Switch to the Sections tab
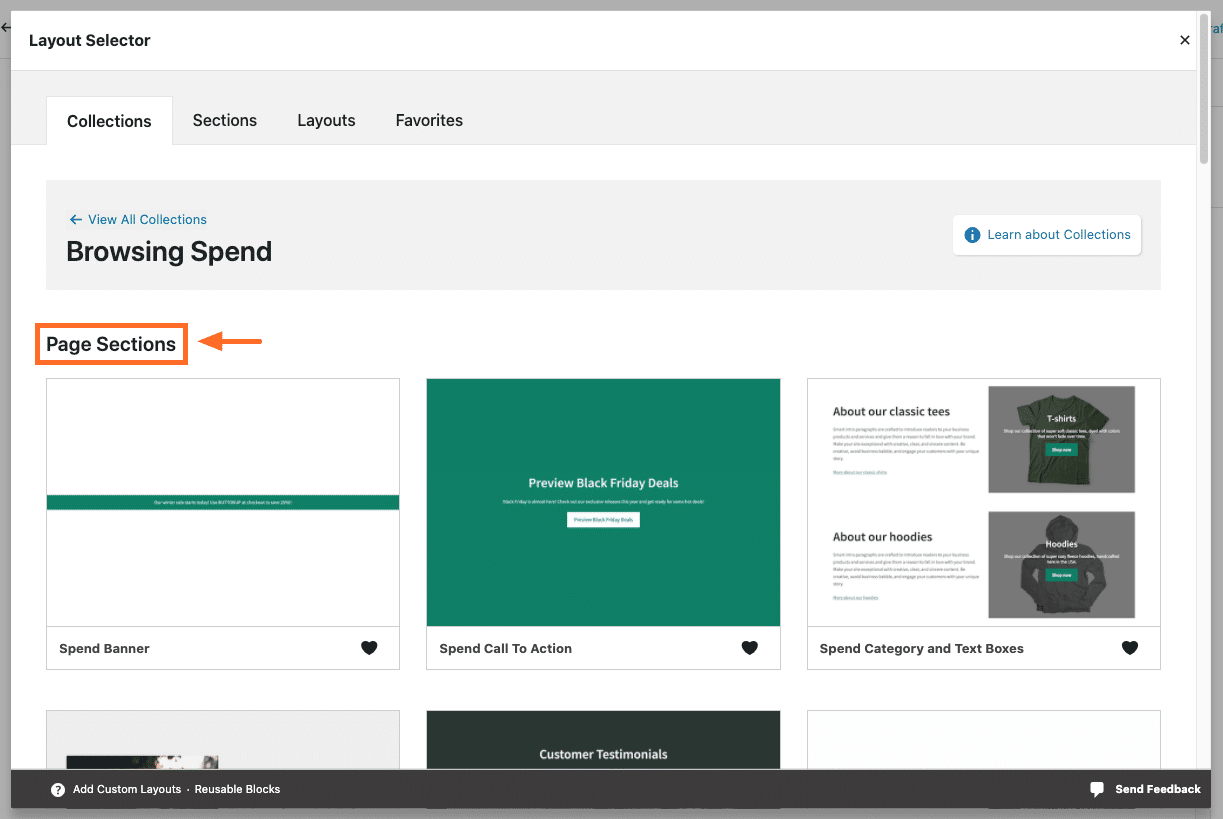This screenshot has width=1223, height=819. tap(224, 120)
